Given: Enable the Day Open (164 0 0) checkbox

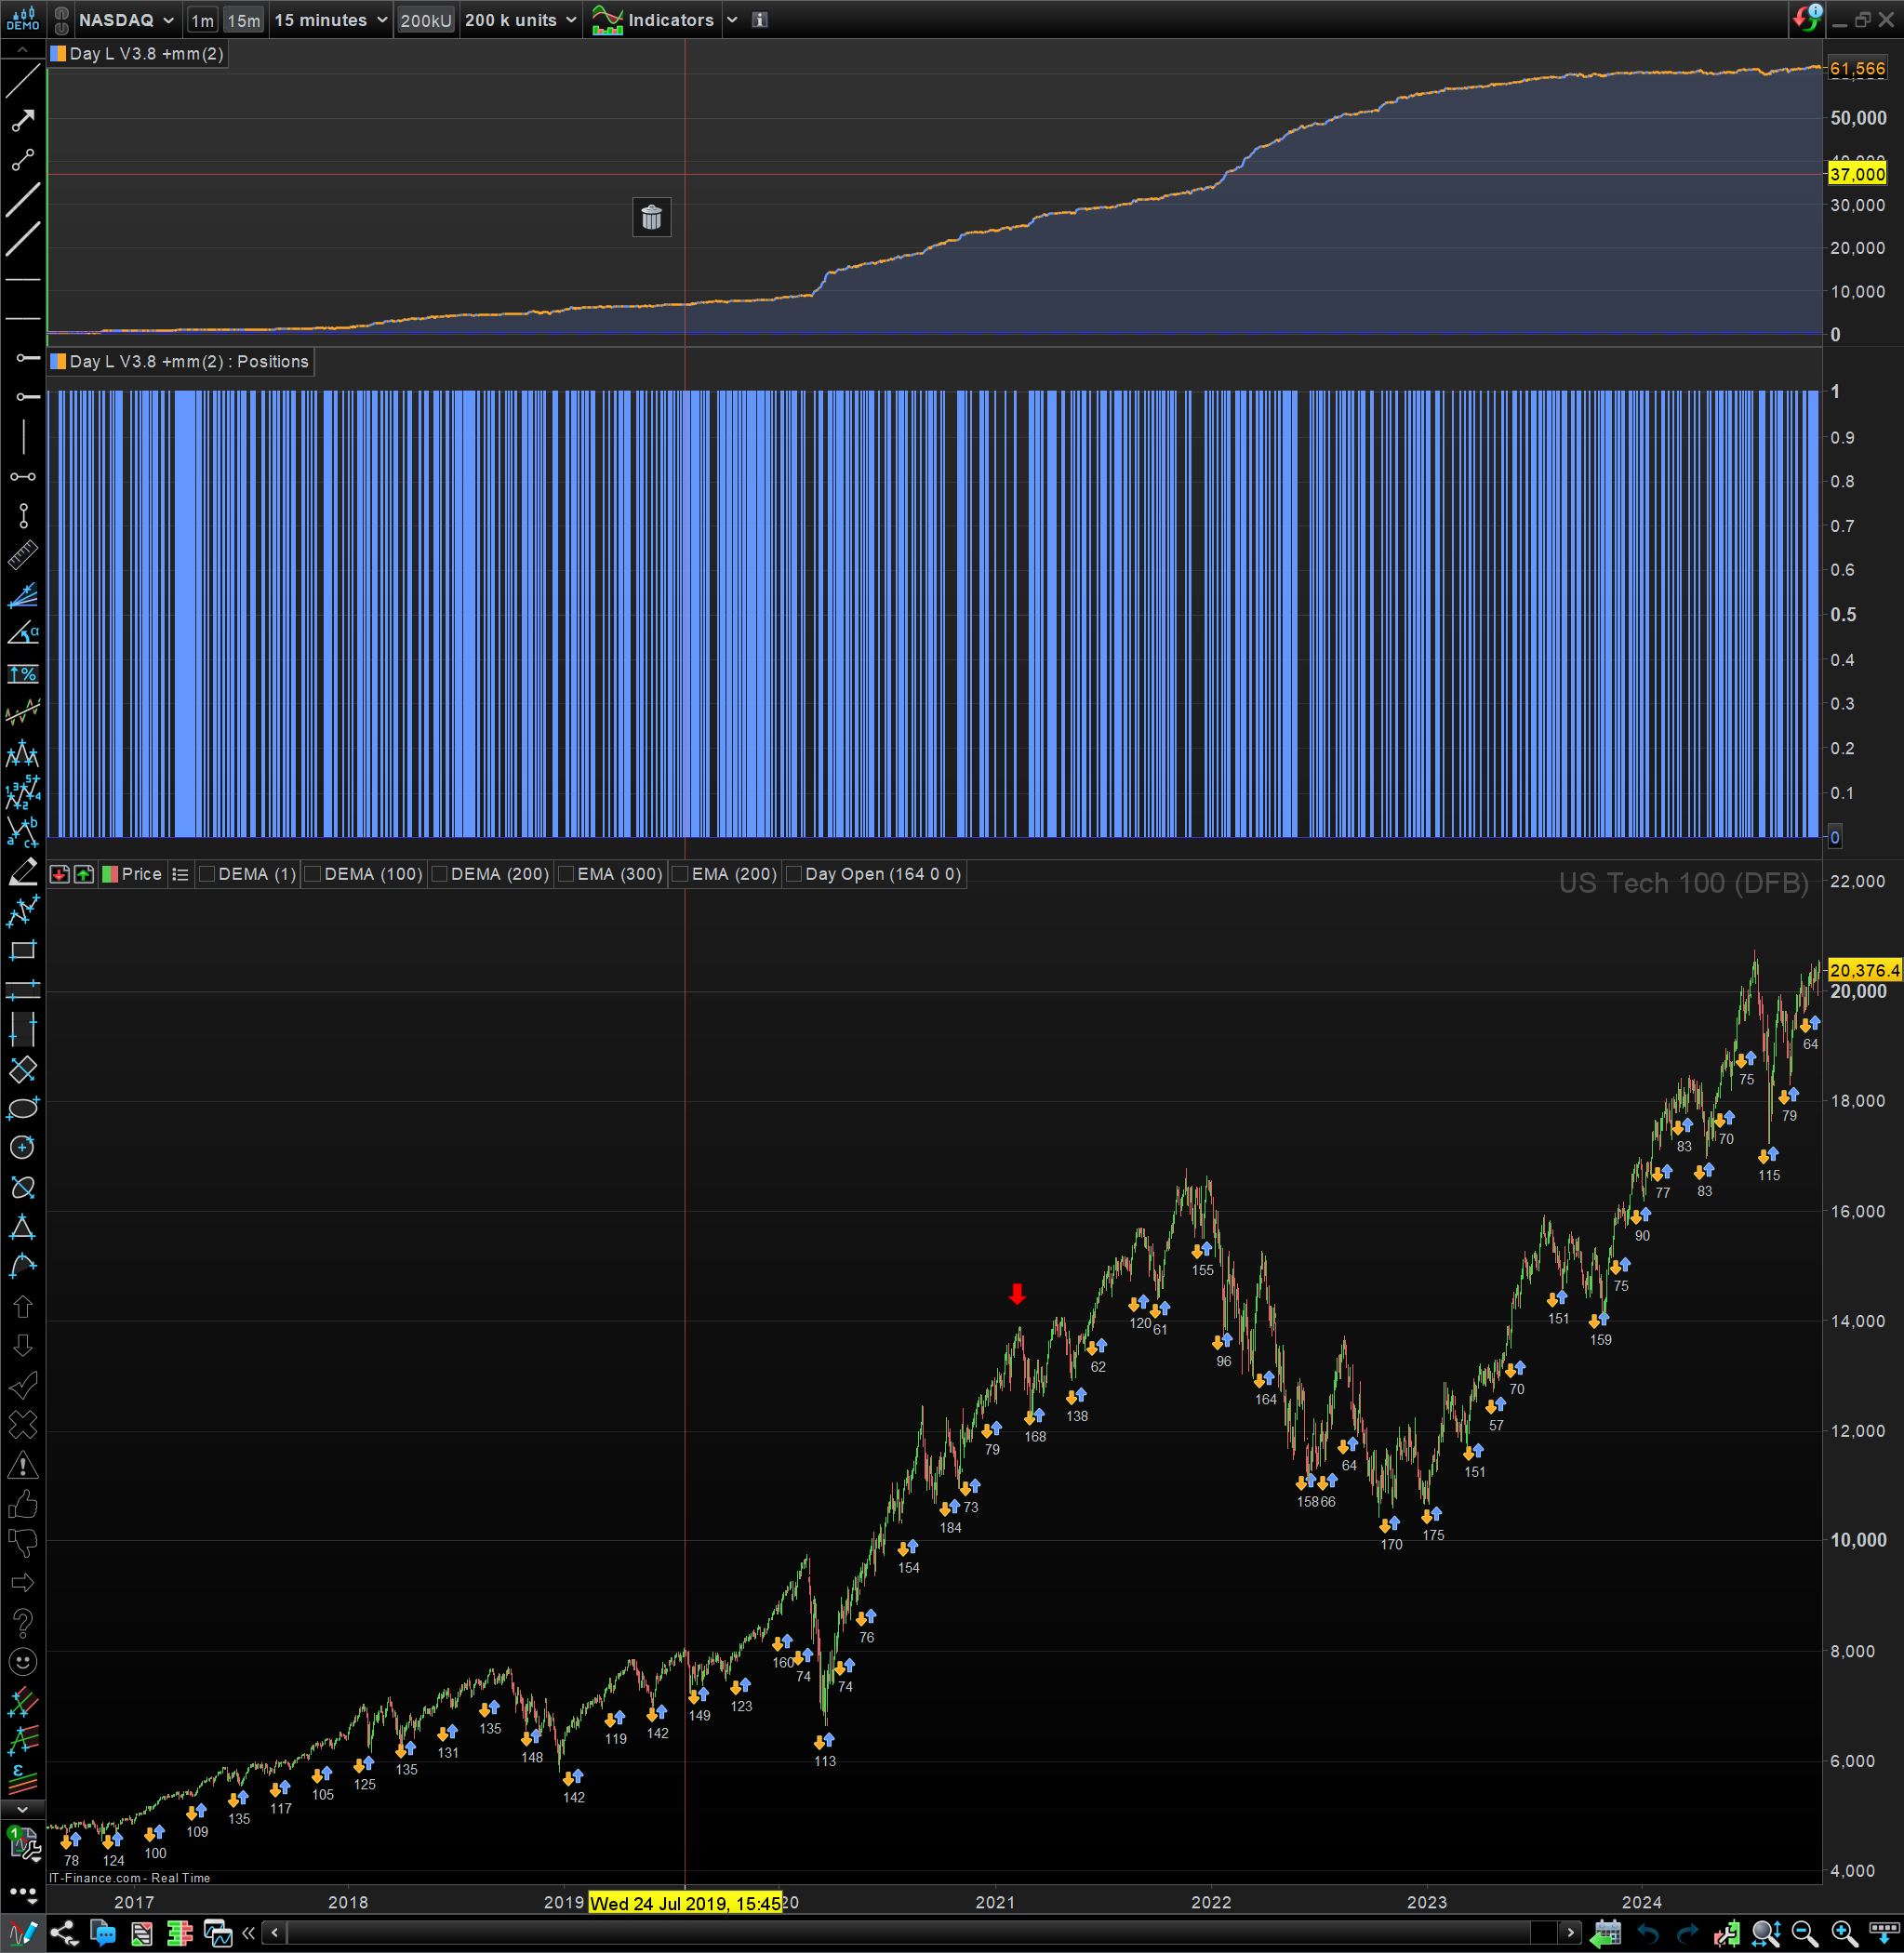Looking at the screenshot, I should (794, 874).
